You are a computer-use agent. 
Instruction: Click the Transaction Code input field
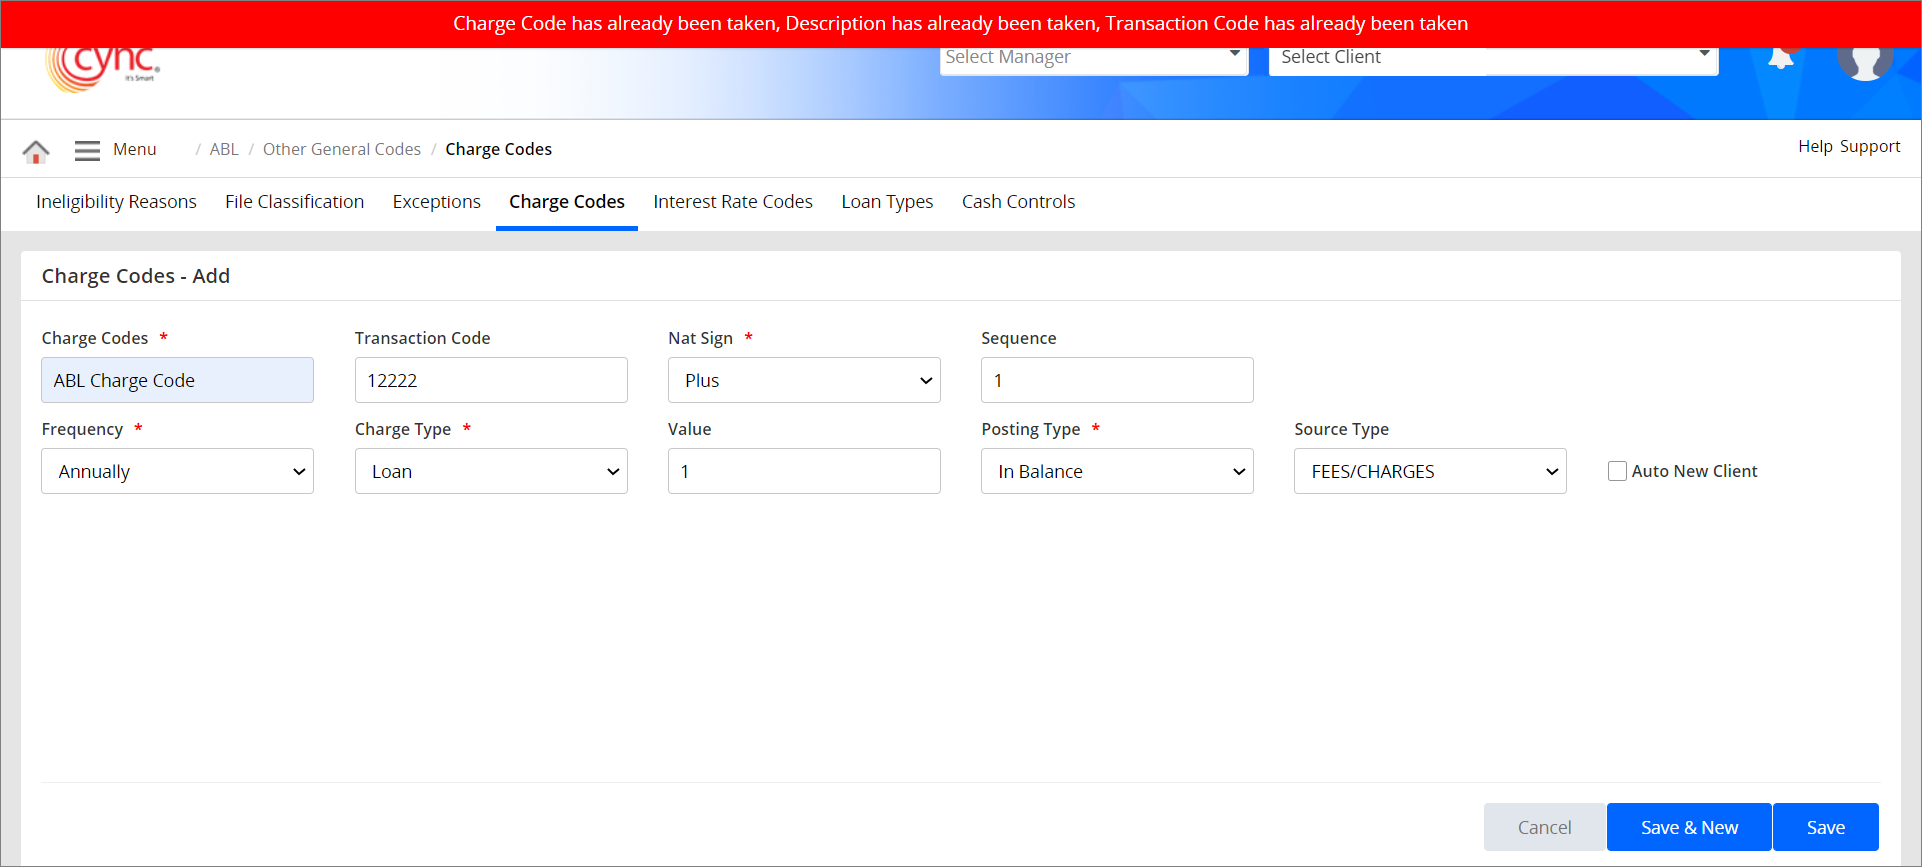tap(491, 380)
